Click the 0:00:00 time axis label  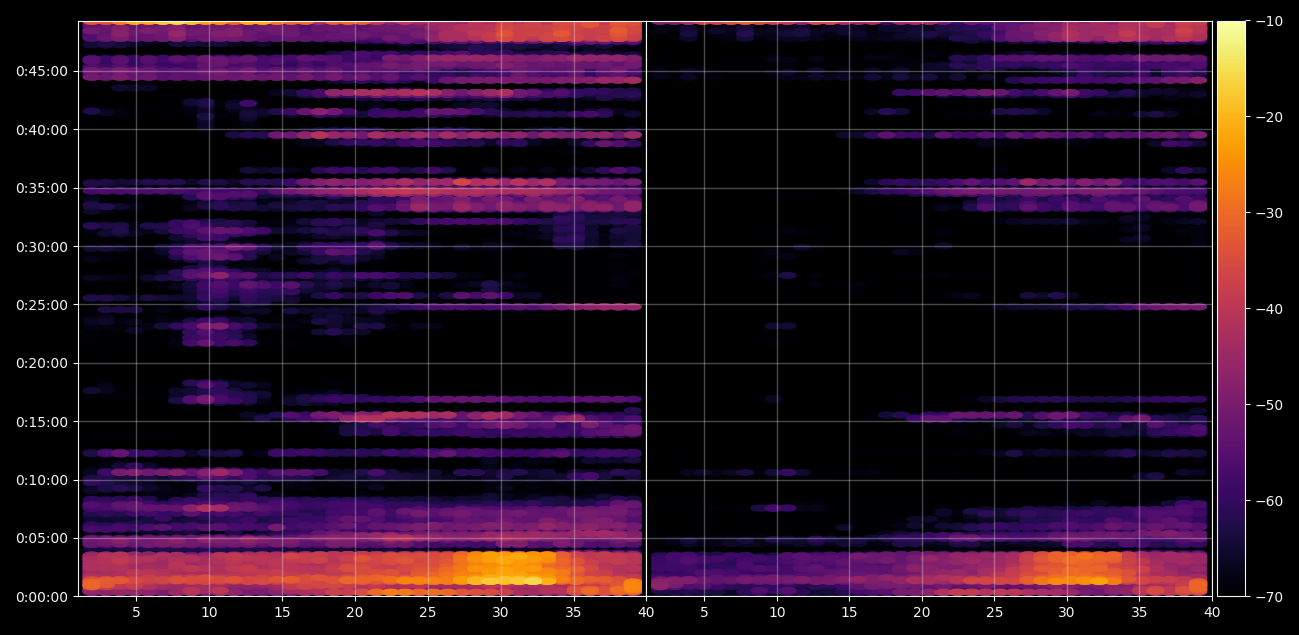point(42,596)
